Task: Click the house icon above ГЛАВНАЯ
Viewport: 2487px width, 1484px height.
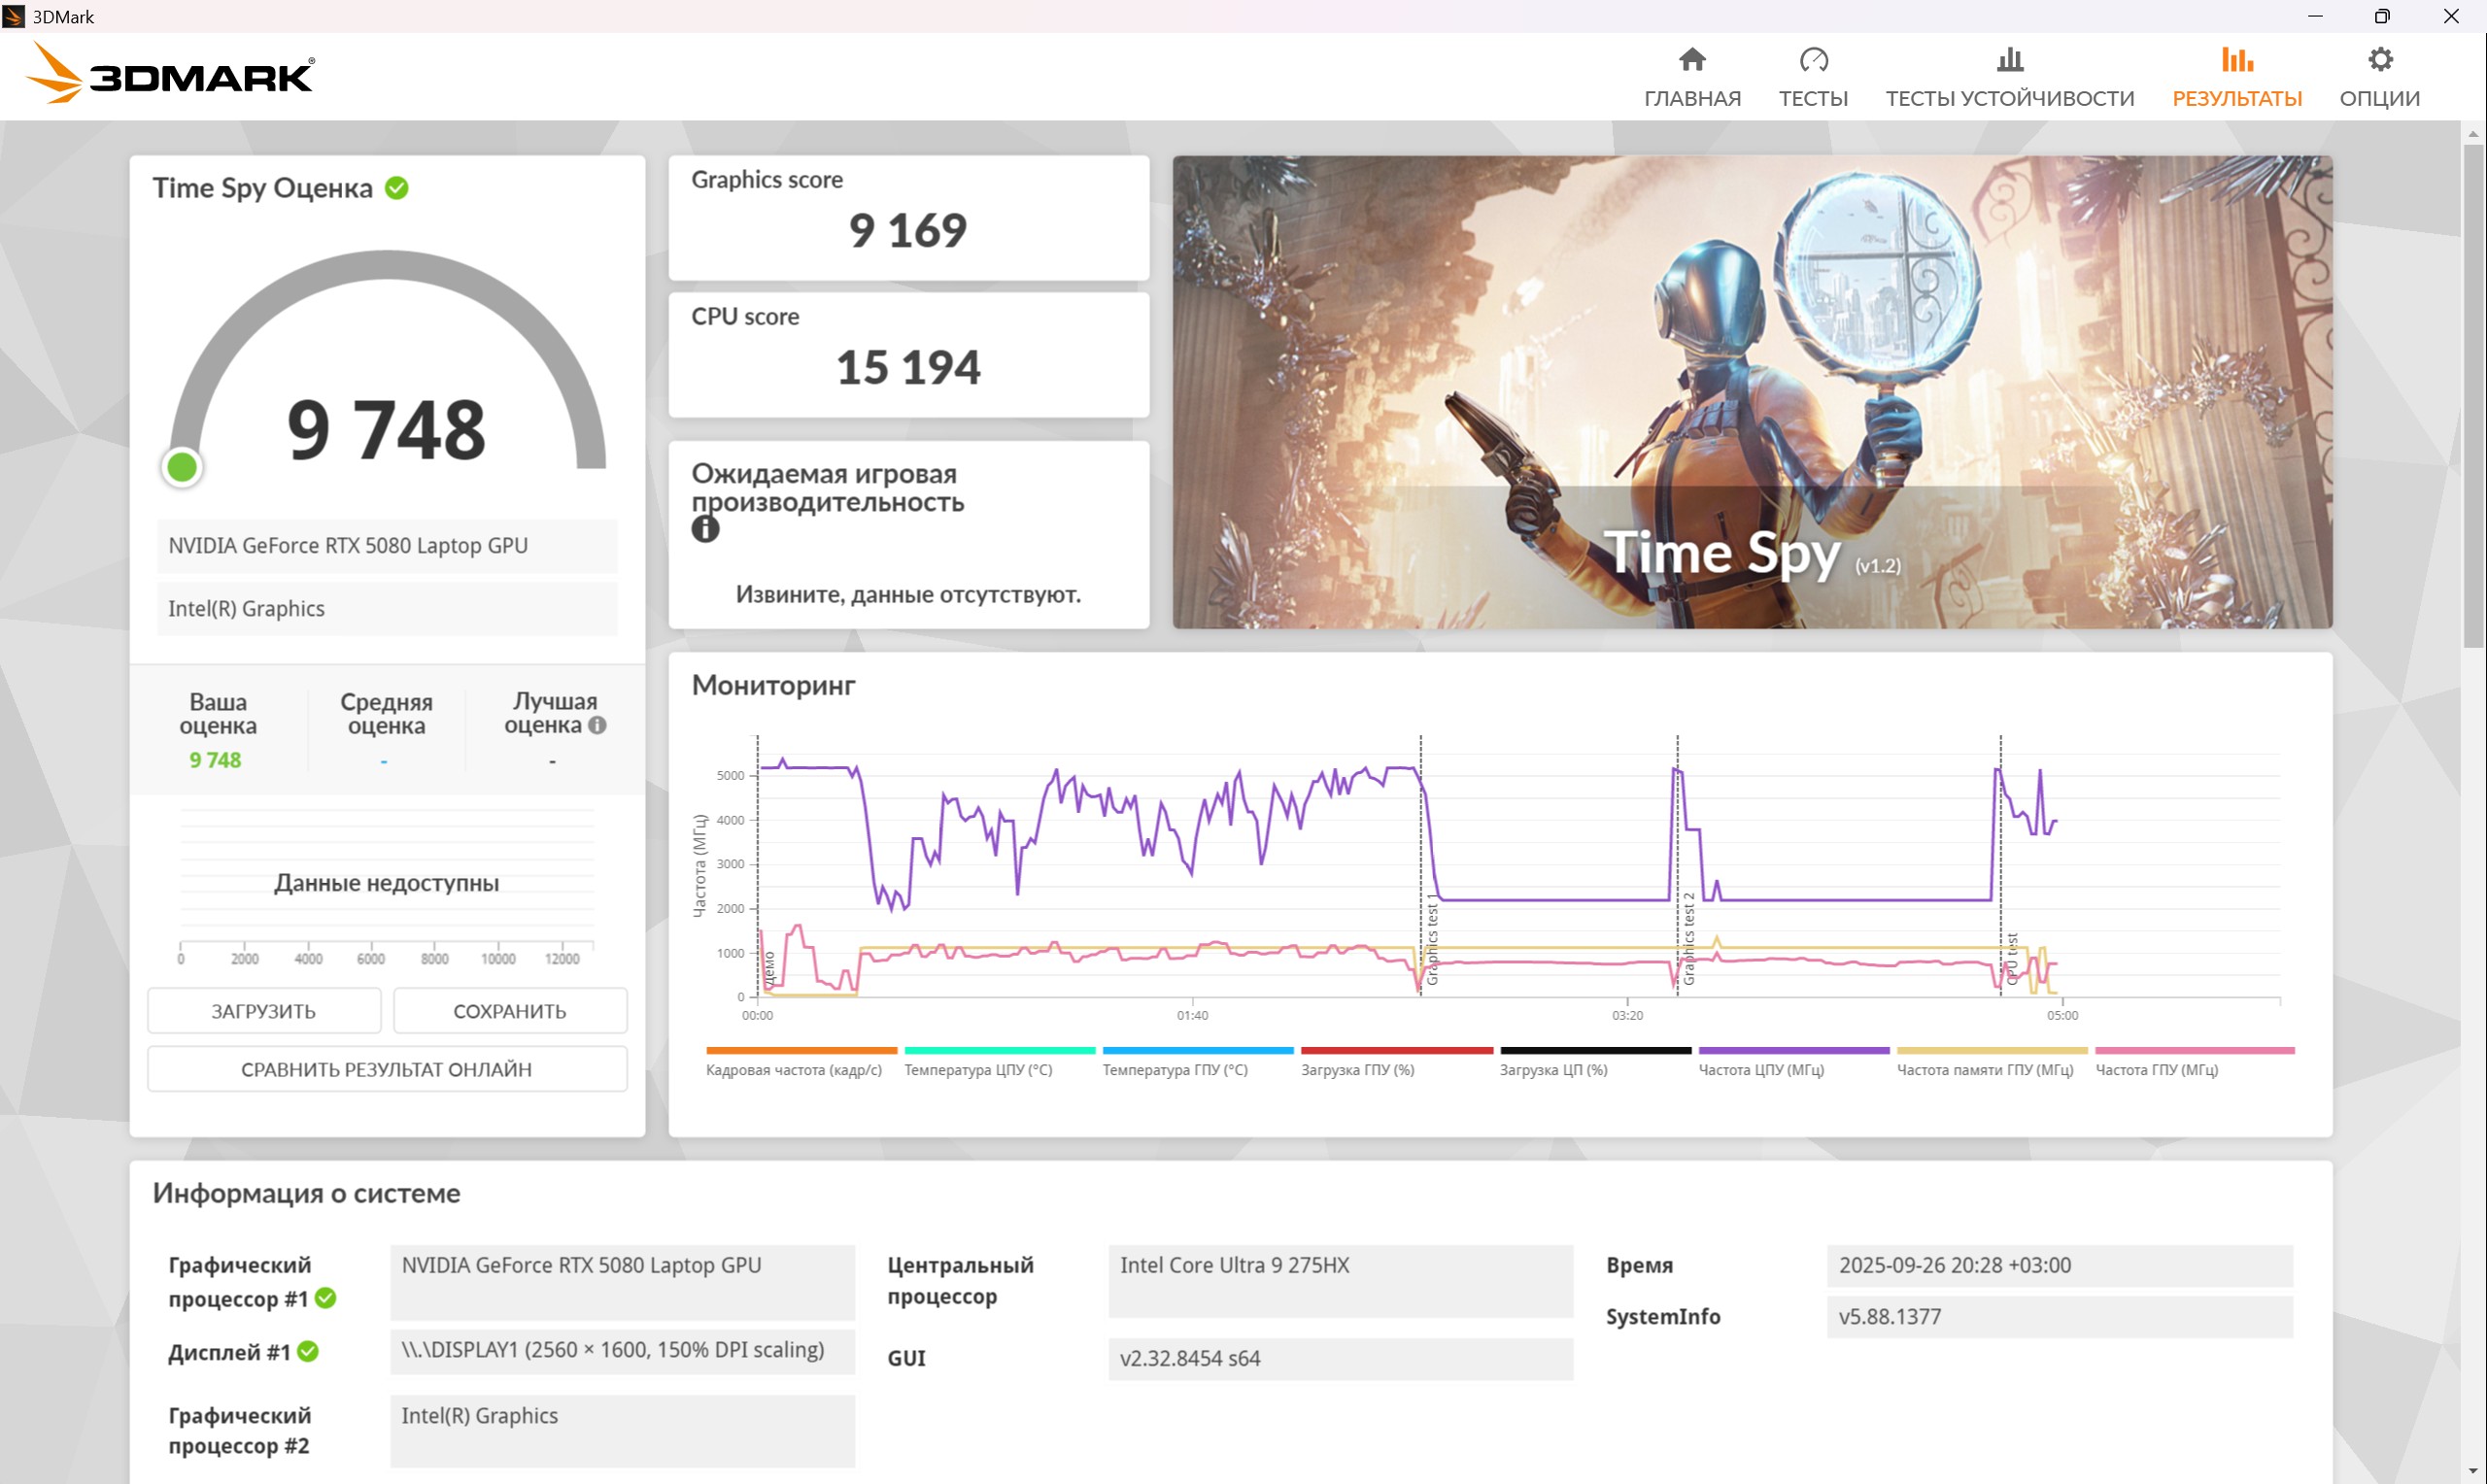Action: (x=1692, y=59)
